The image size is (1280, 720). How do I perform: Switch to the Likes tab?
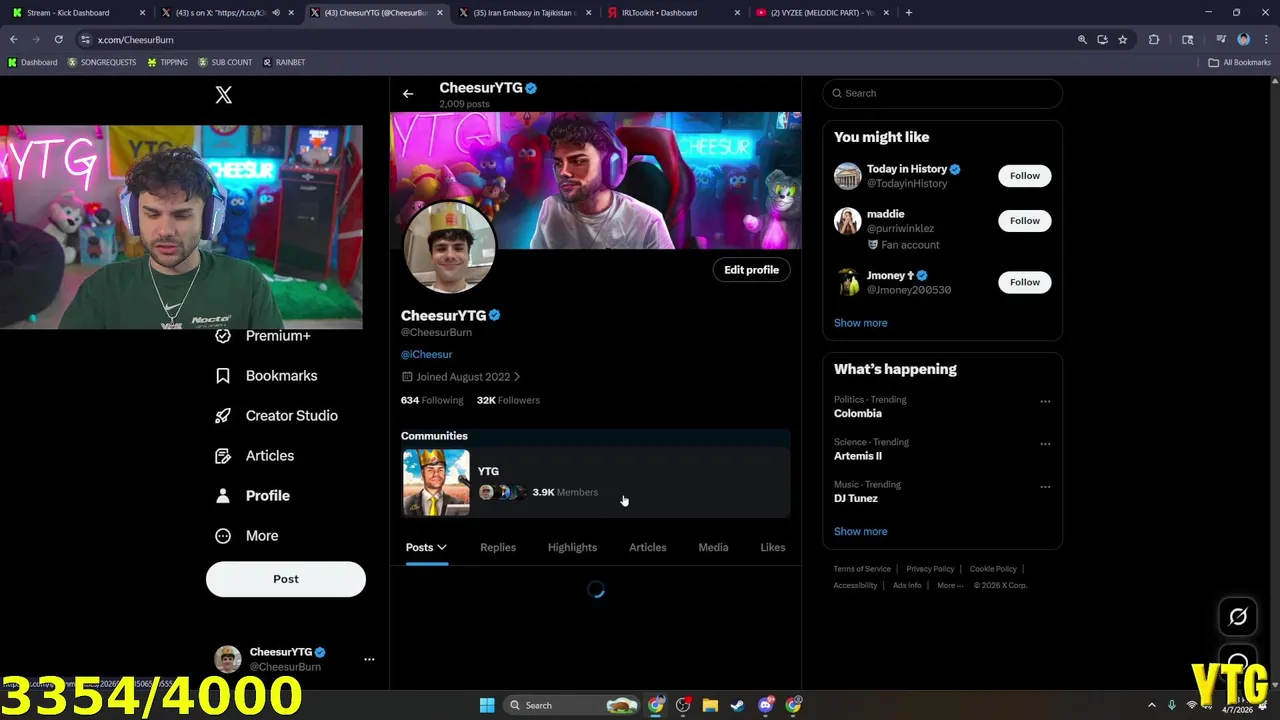click(x=773, y=548)
